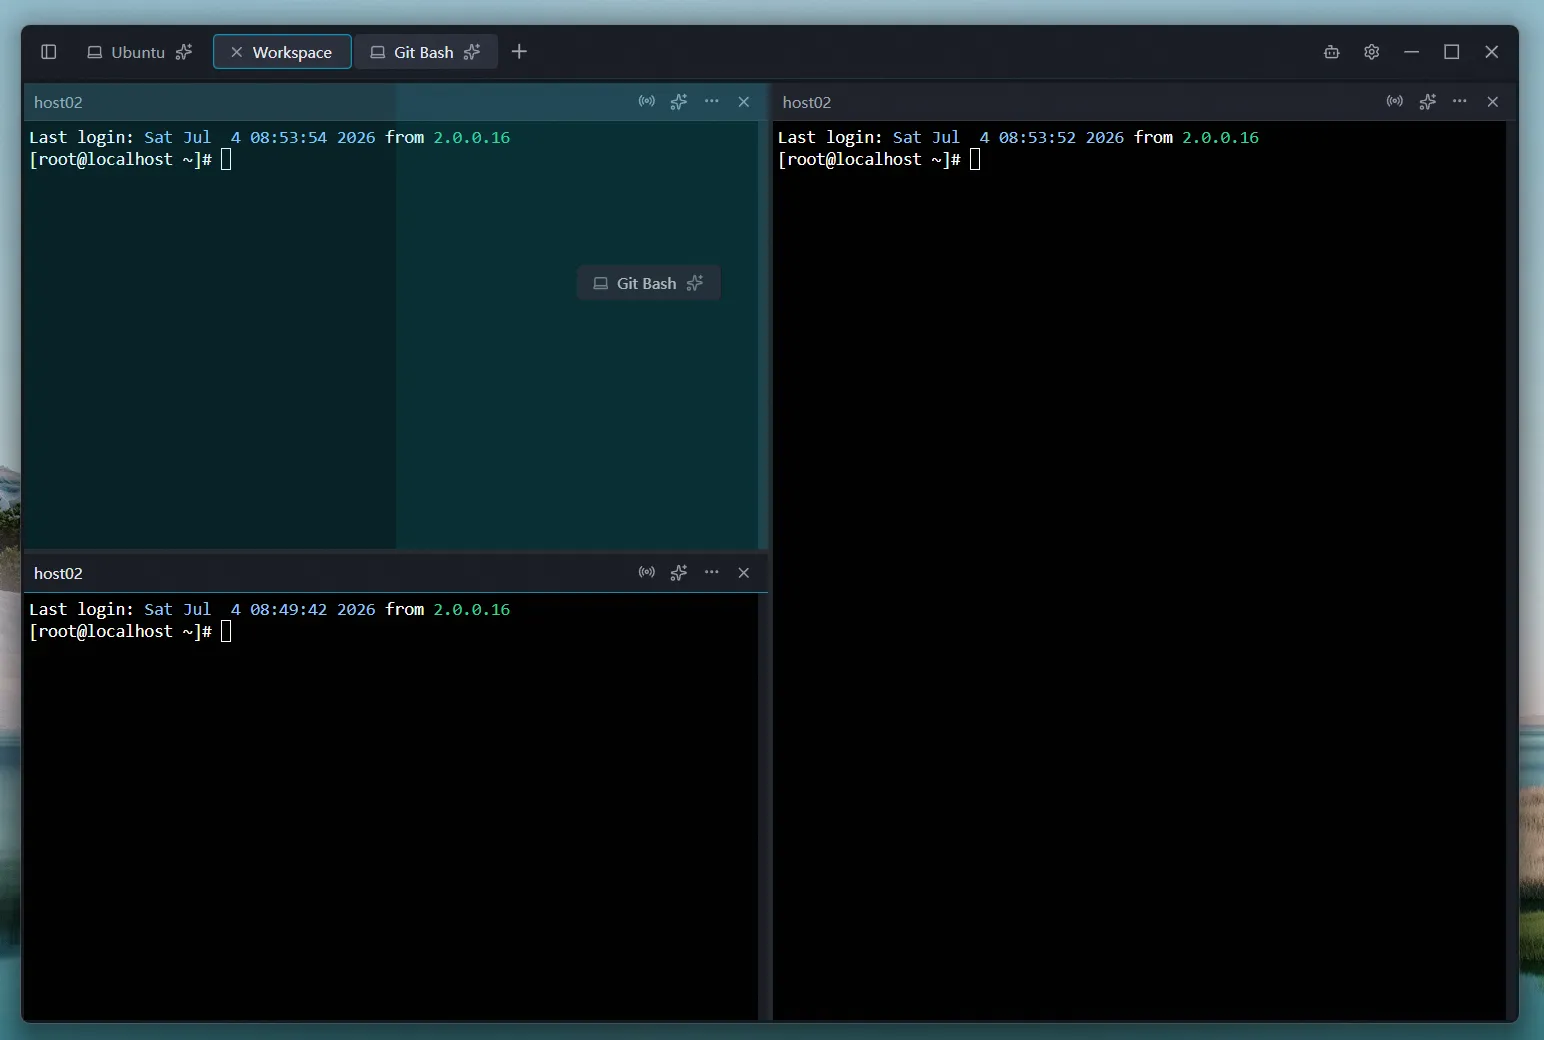
Task: Click sparkle icon in top-left host02 pane
Action: pos(679,102)
